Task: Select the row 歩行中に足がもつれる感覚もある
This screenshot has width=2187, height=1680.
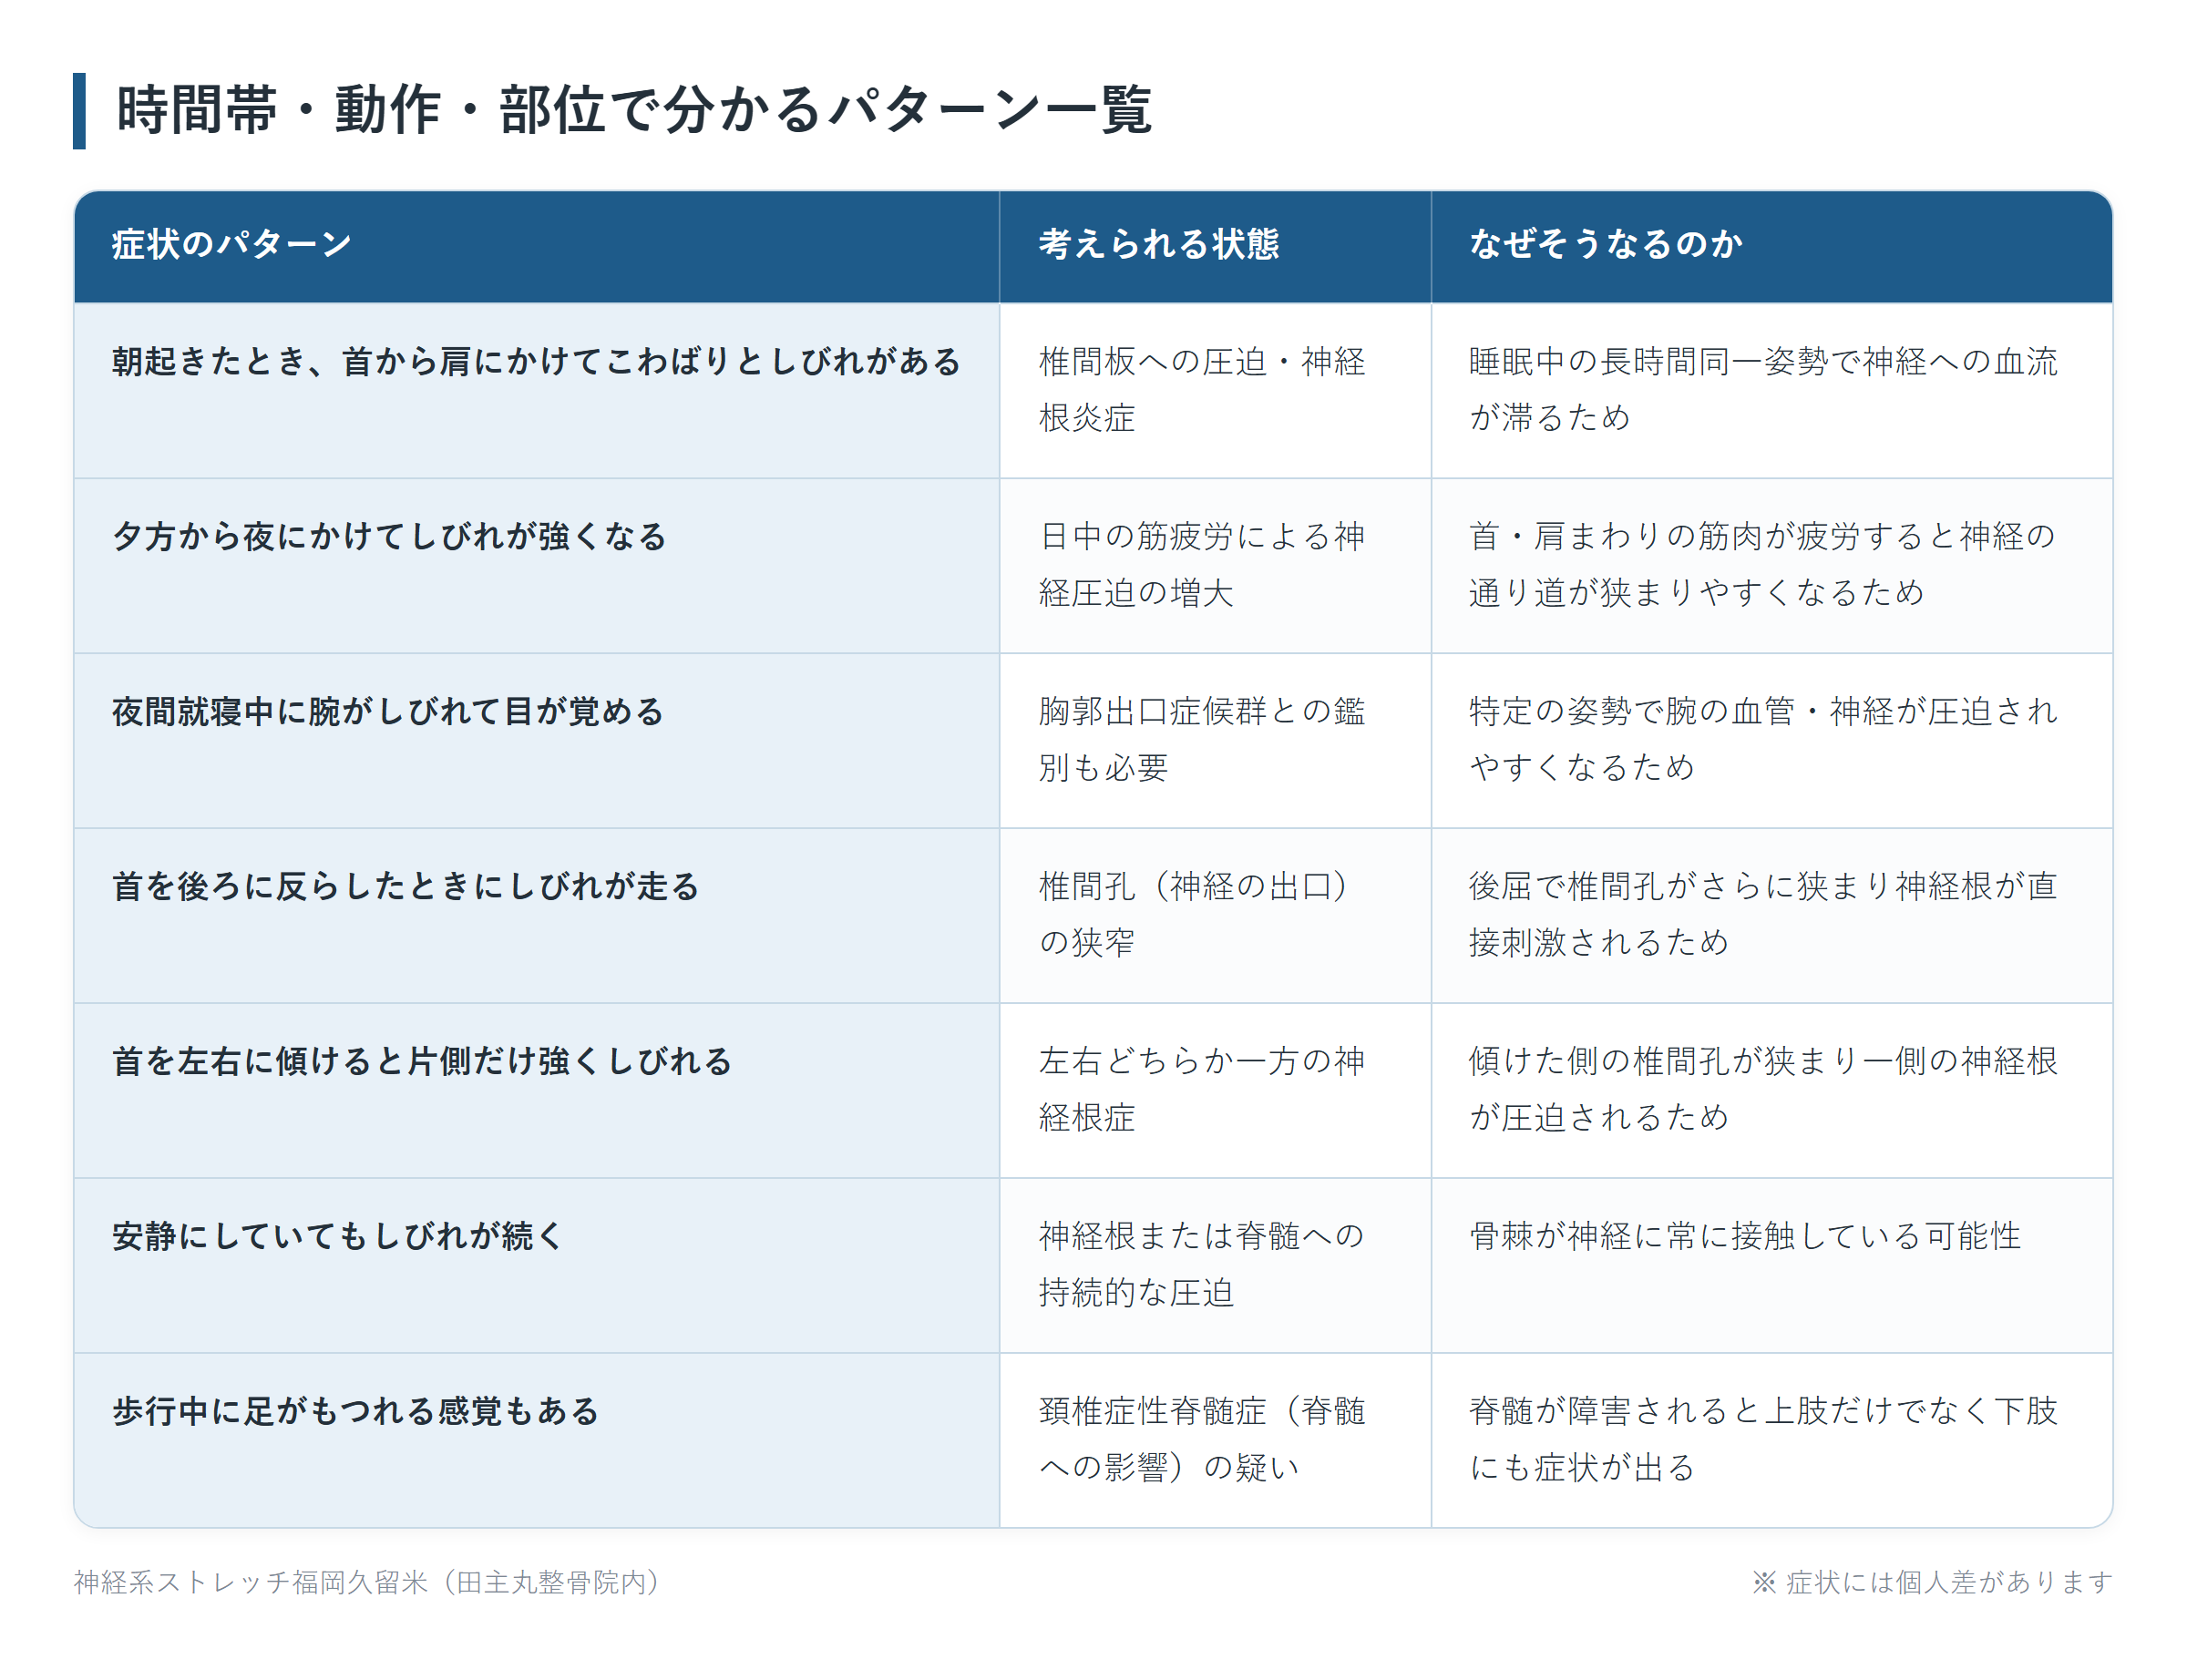Action: (1093, 1440)
